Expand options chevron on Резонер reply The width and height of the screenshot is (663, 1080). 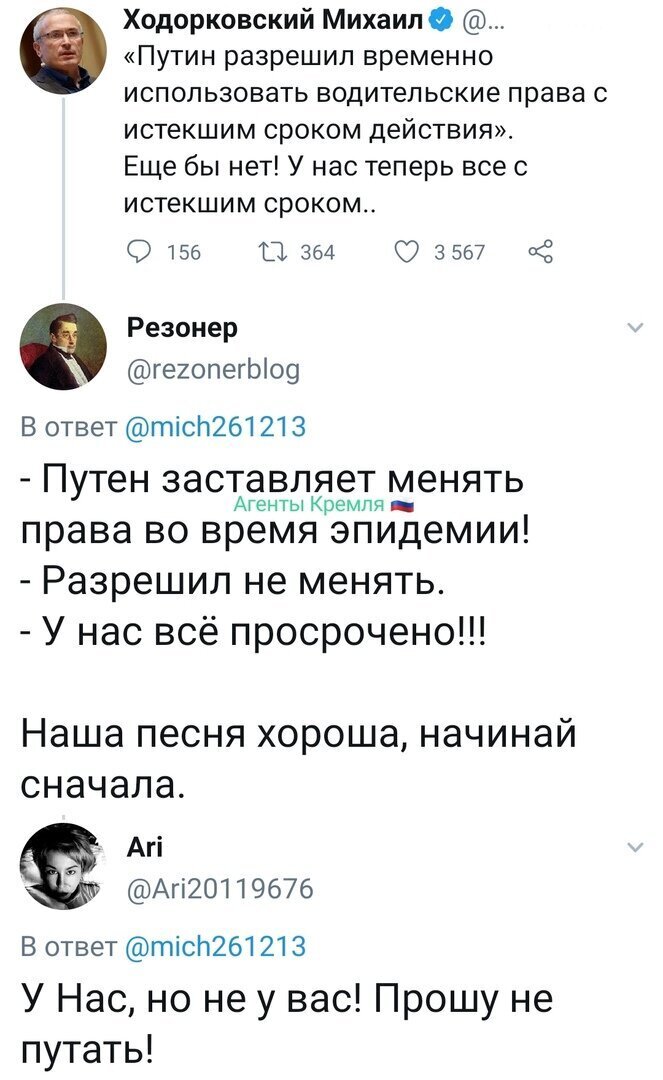pyautogui.click(x=635, y=329)
